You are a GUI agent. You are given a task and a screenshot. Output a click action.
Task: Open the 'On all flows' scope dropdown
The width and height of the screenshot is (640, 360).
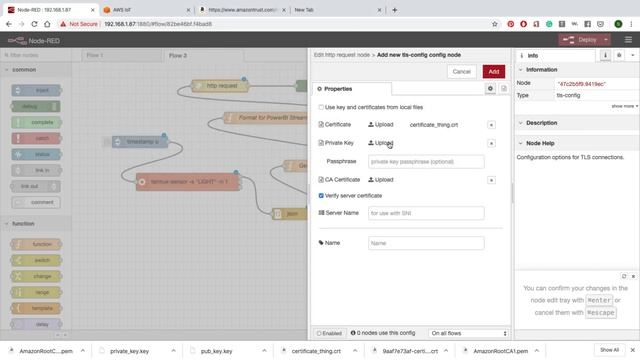pyautogui.click(x=469, y=333)
